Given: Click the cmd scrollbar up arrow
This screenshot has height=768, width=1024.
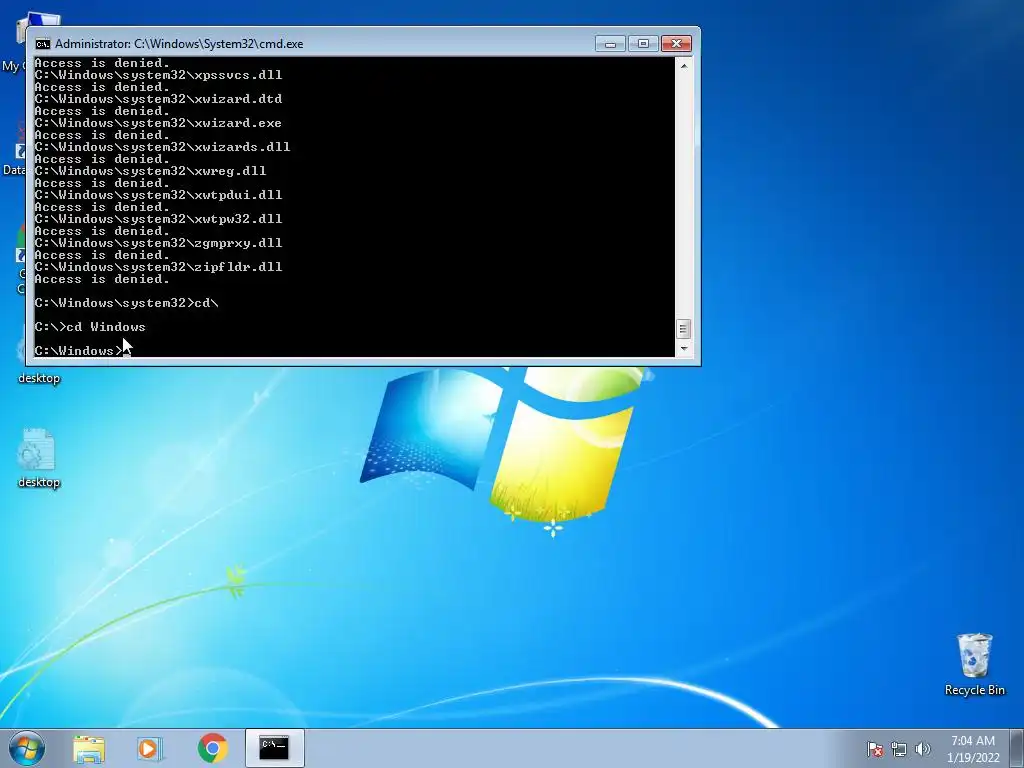Looking at the screenshot, I should point(683,65).
